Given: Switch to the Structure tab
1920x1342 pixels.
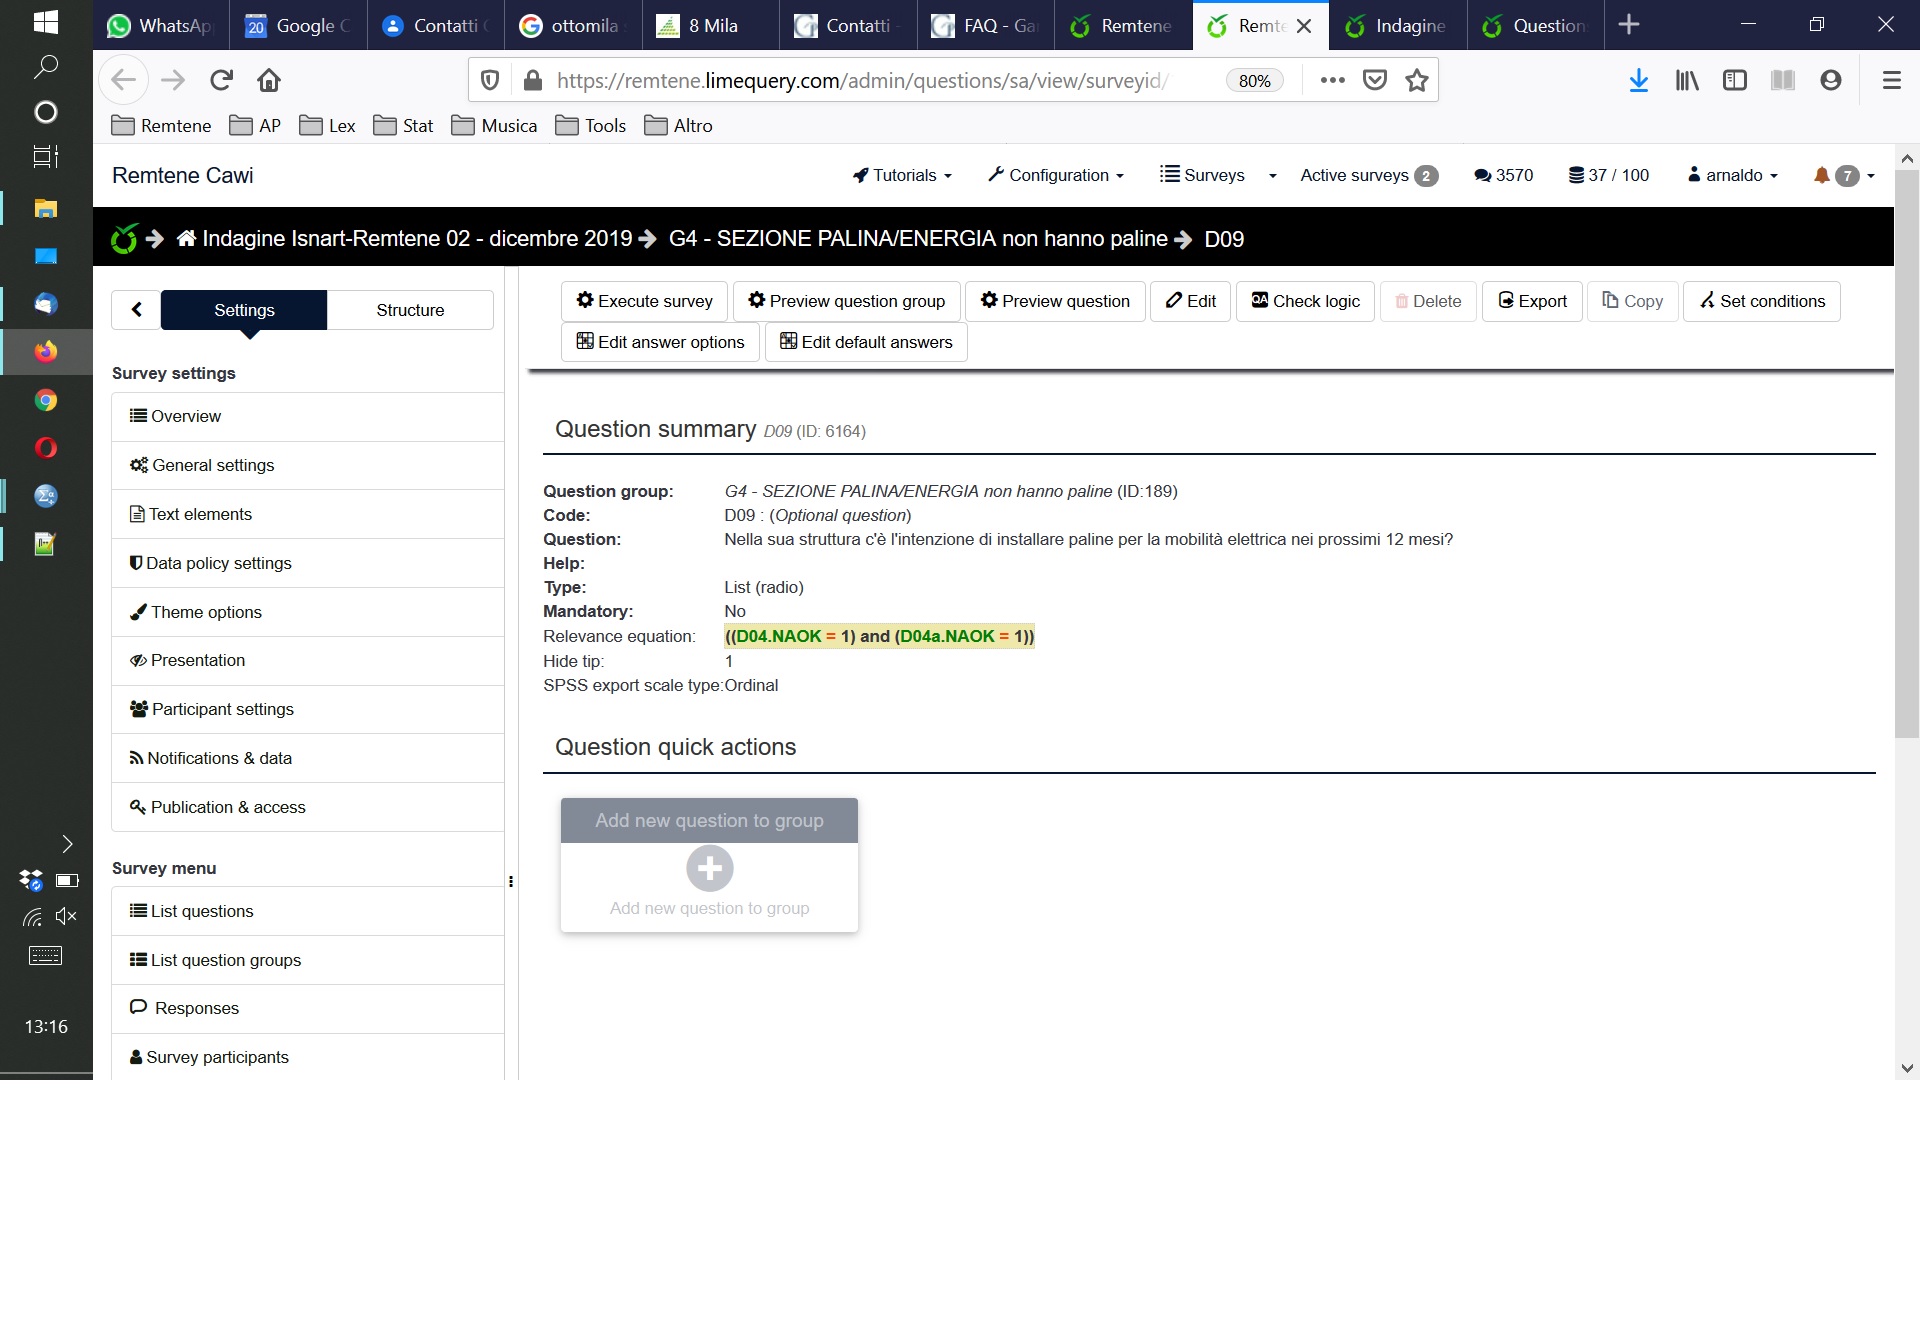Looking at the screenshot, I should [410, 310].
